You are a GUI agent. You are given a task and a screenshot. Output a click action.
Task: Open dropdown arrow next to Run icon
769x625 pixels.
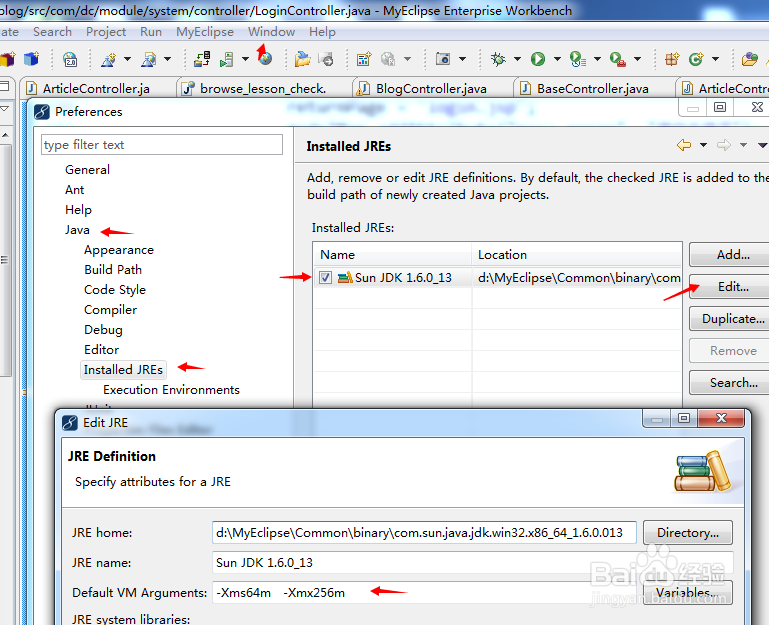click(x=557, y=59)
